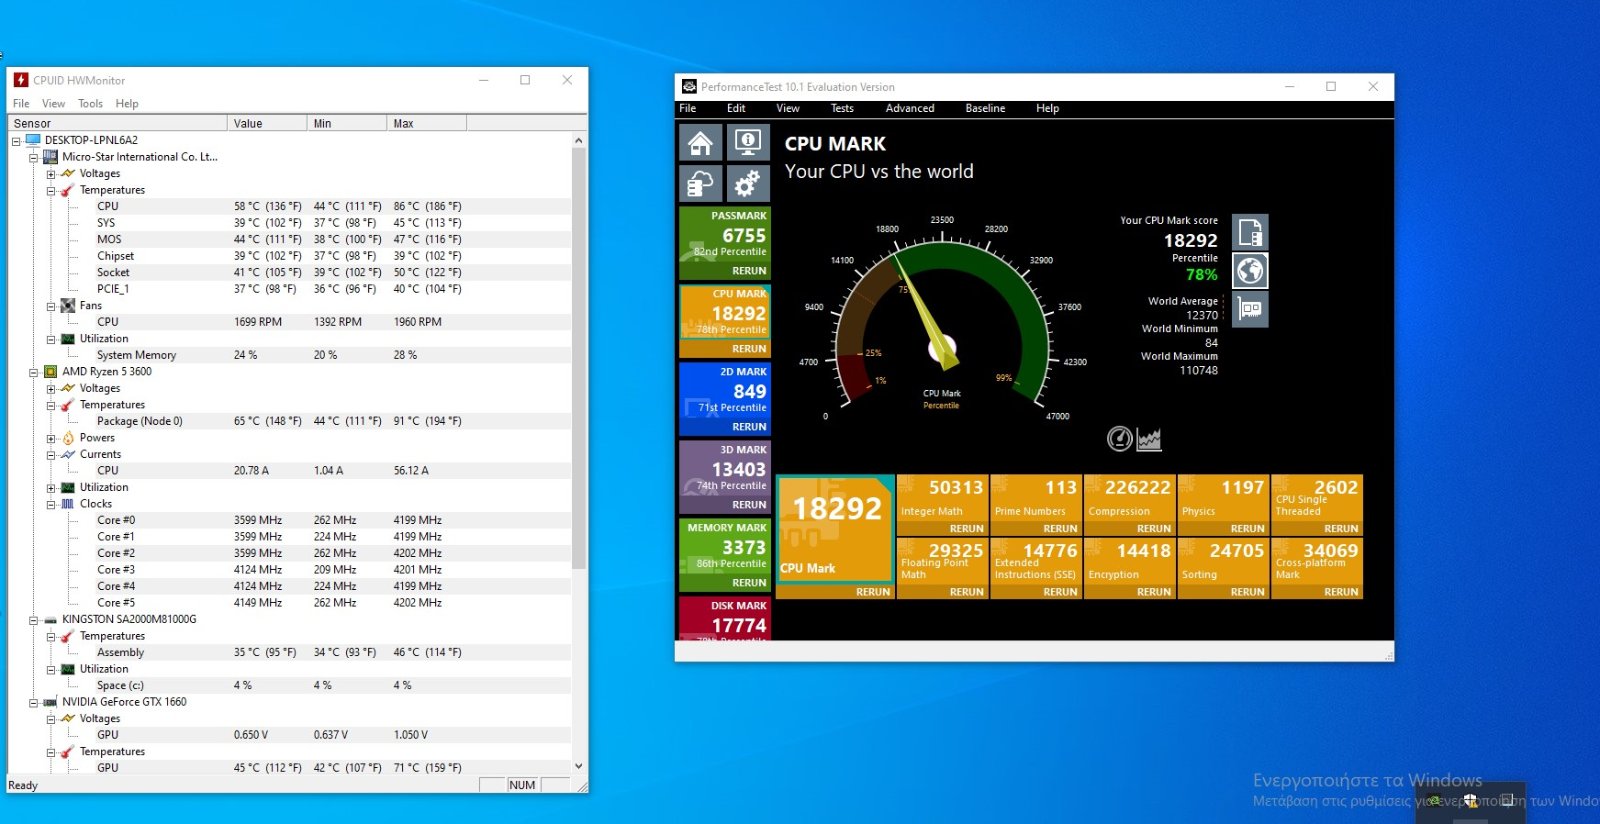The image size is (1600, 824).
Task: Collapse the NVIDIA GeForce GTX 1660 node
Action: [x=33, y=702]
